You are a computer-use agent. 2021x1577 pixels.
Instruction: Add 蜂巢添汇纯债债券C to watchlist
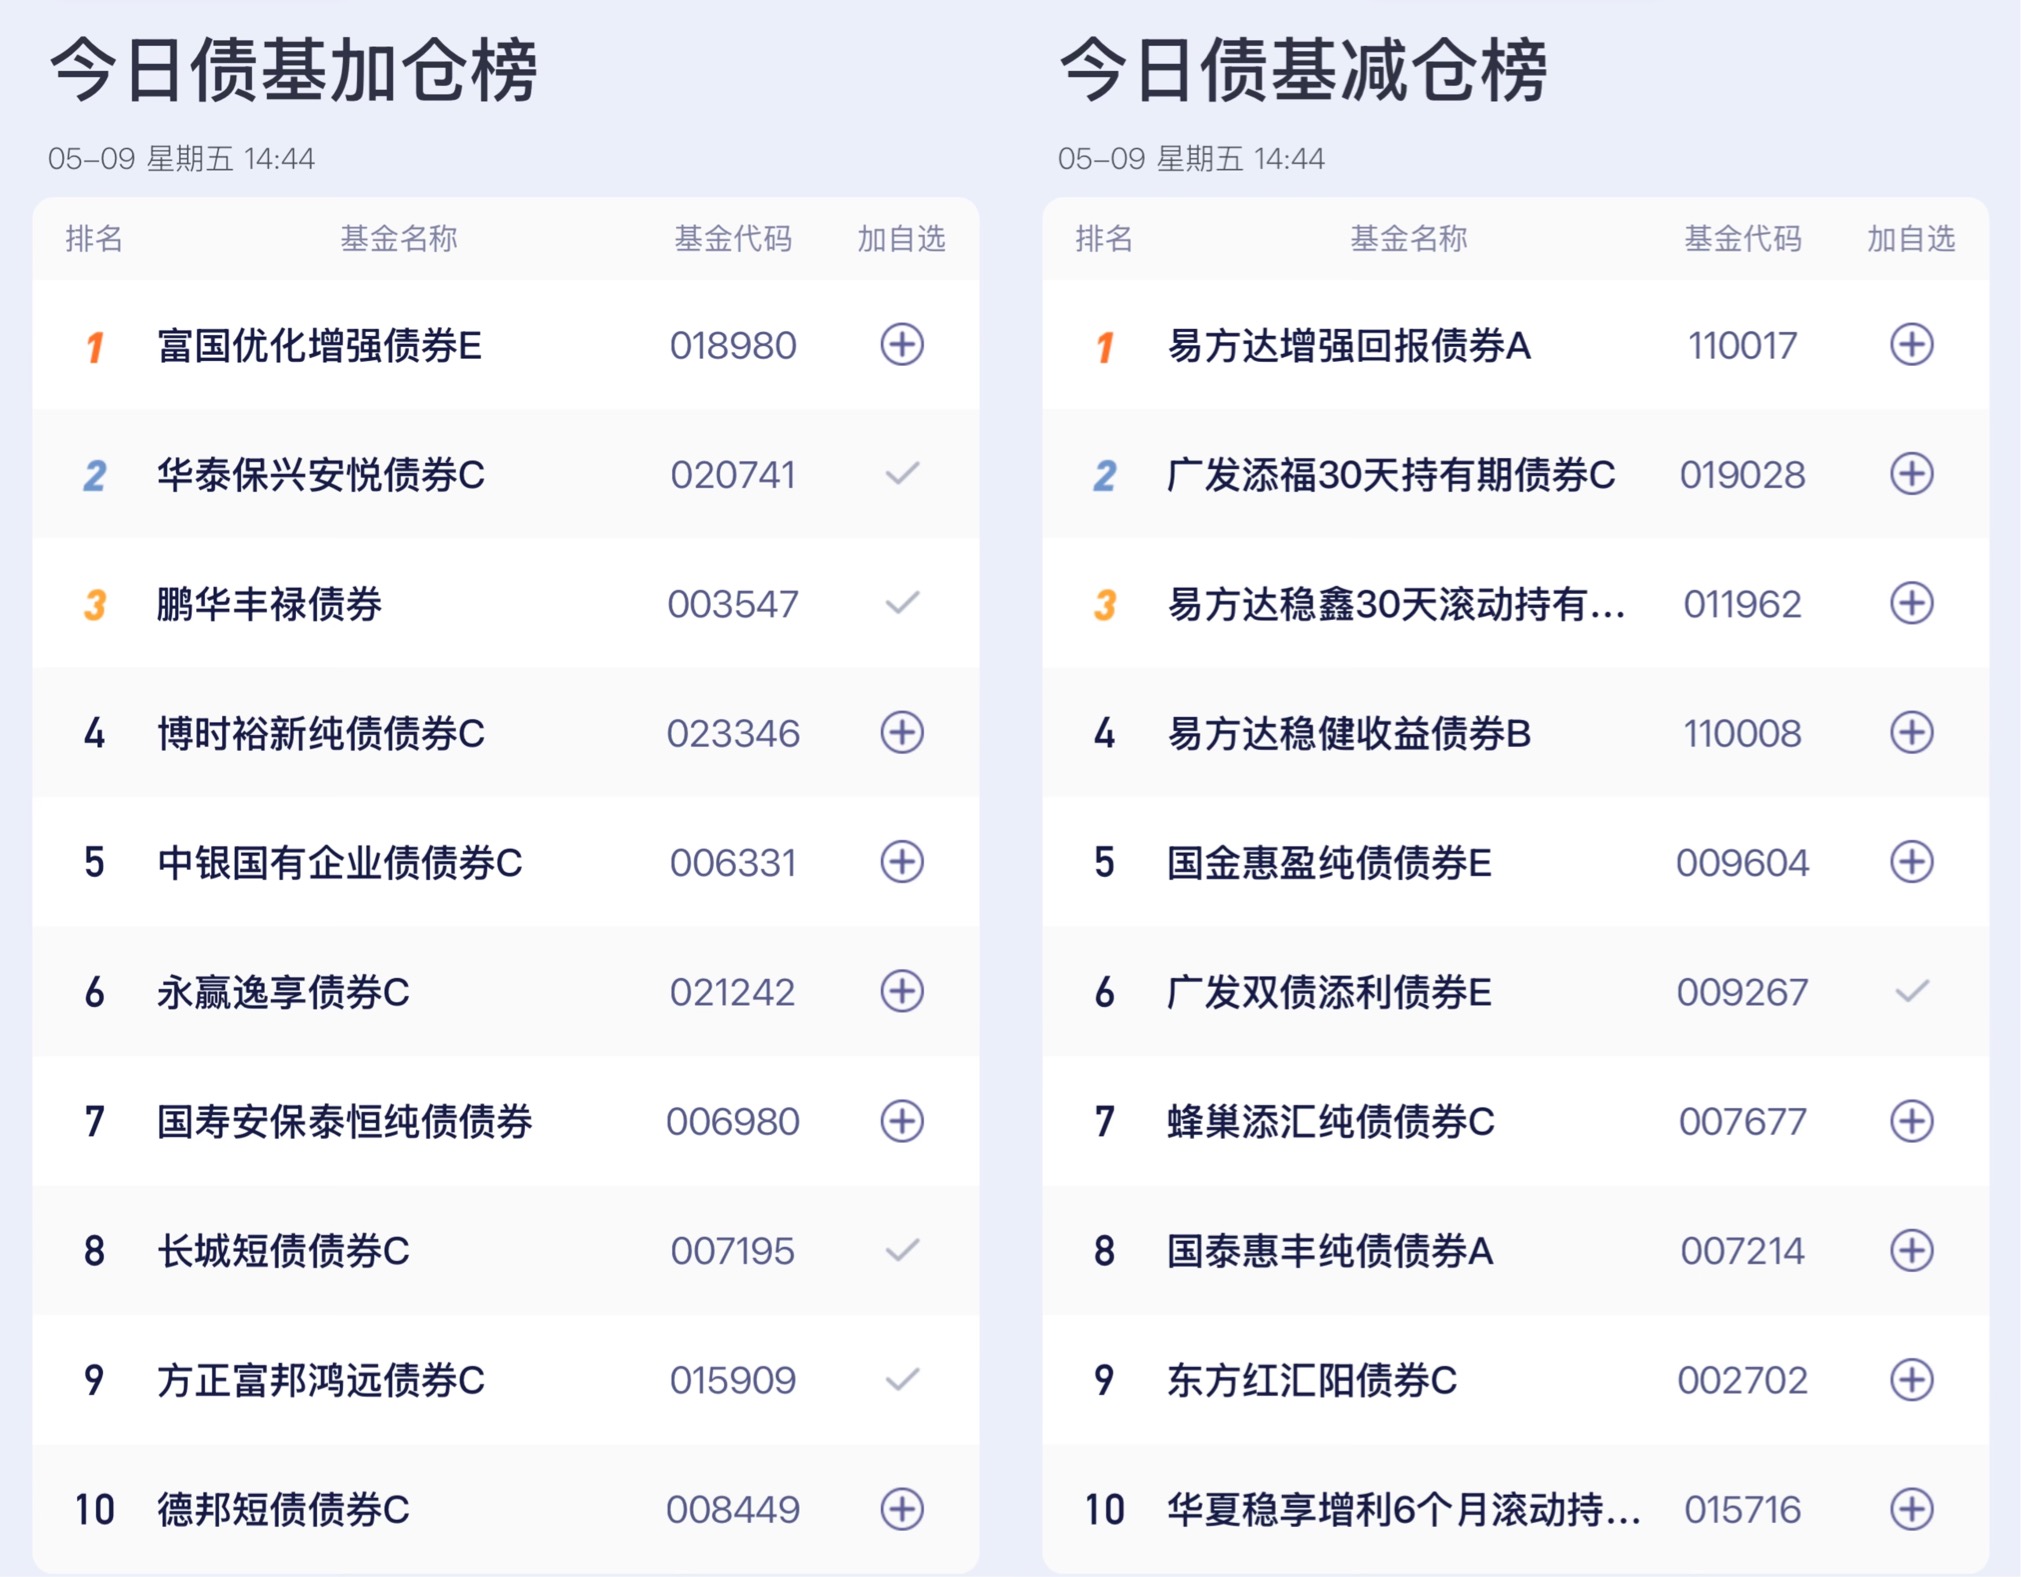1911,1121
